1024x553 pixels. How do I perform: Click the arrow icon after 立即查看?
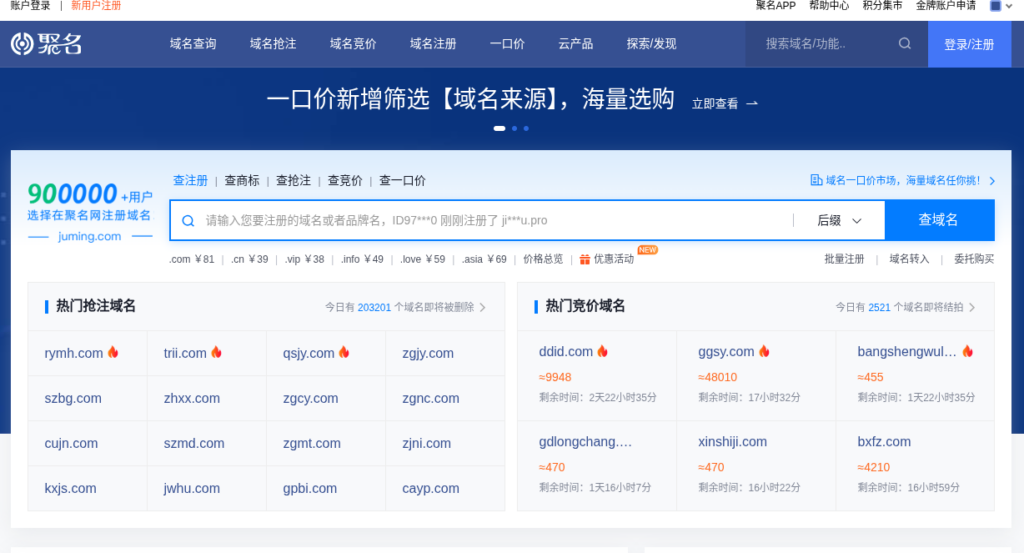(x=752, y=103)
